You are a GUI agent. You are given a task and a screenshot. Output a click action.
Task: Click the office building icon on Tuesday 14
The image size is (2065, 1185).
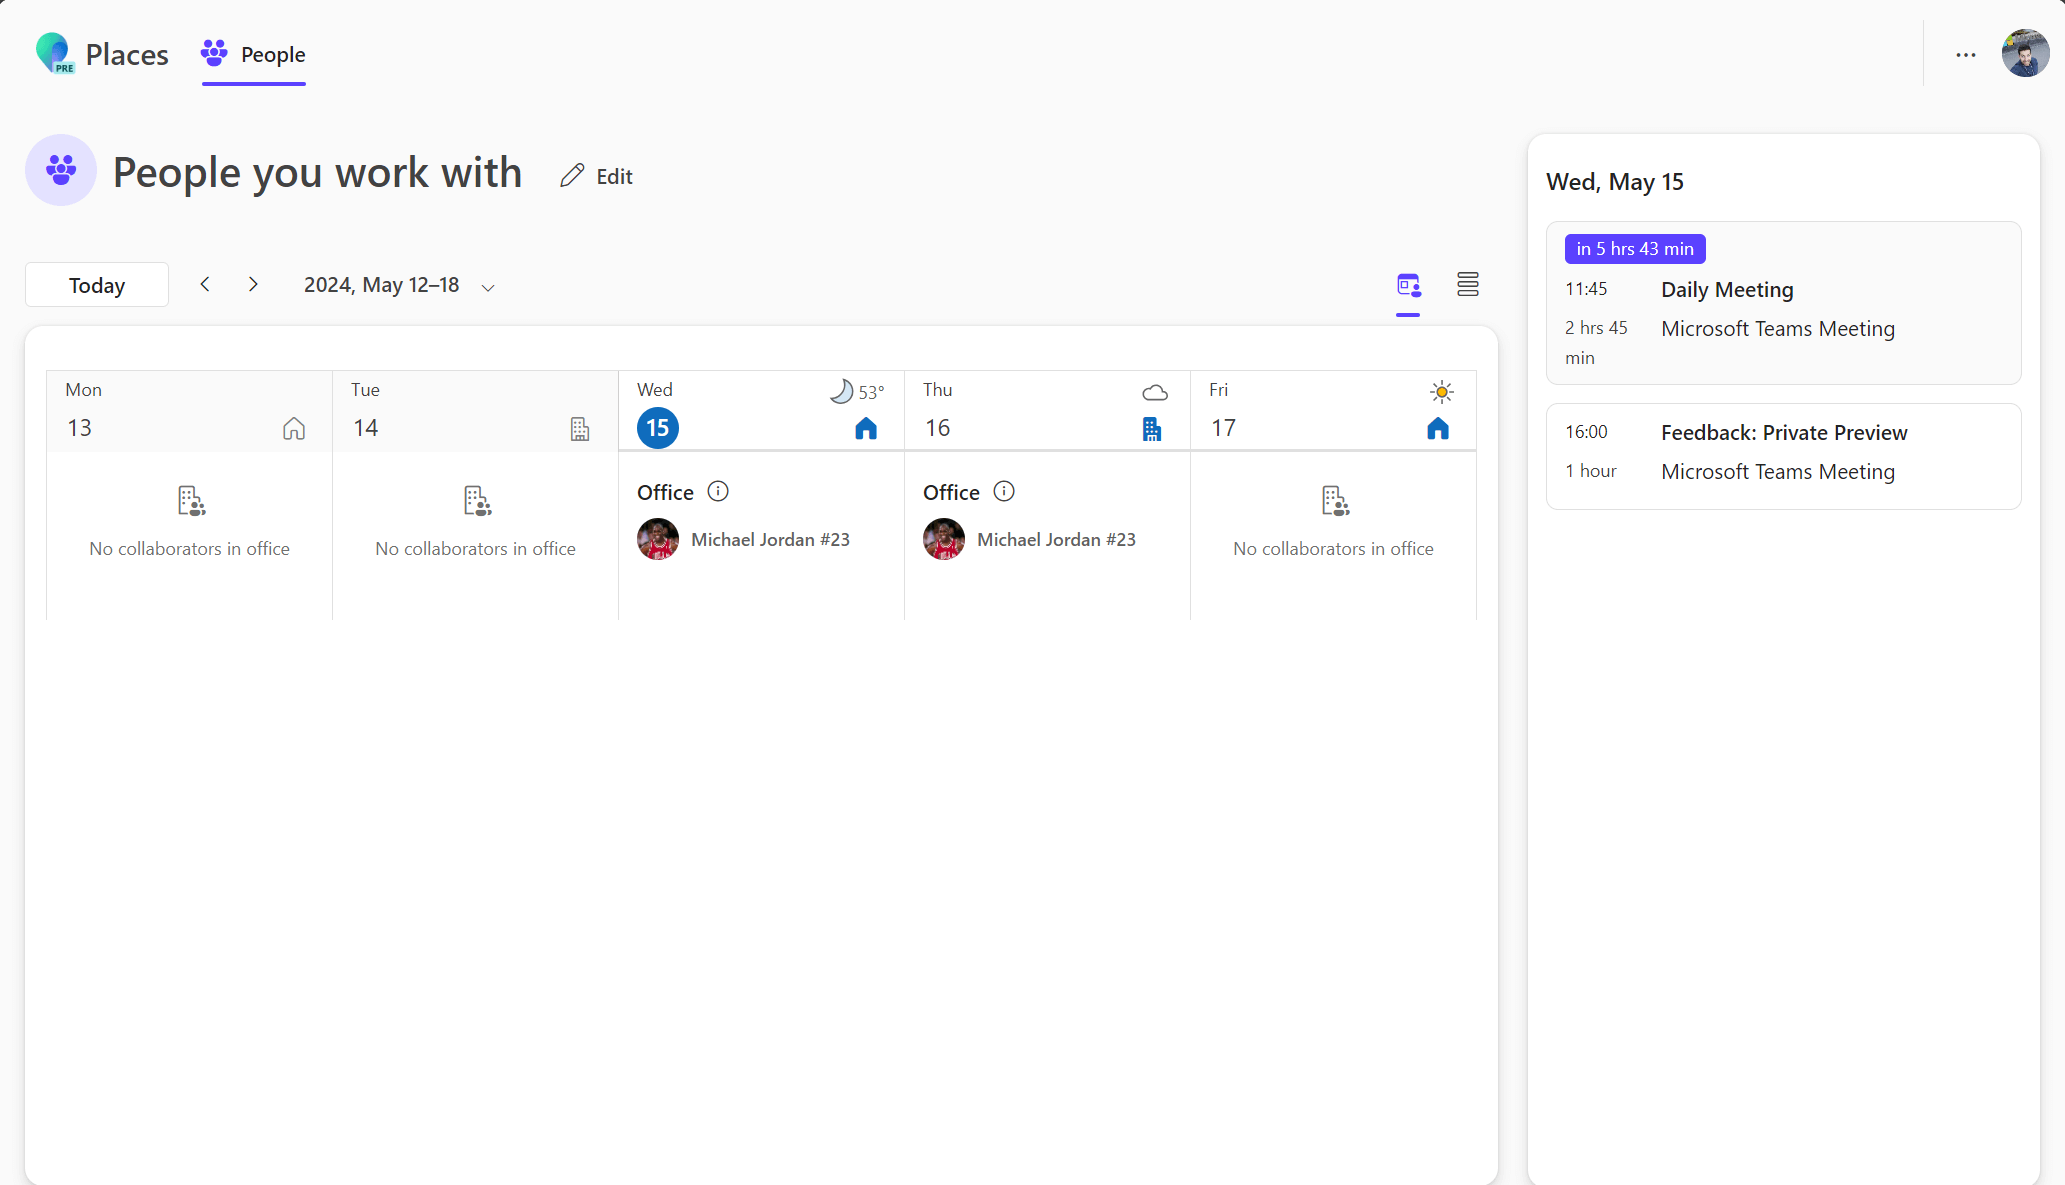pos(579,428)
